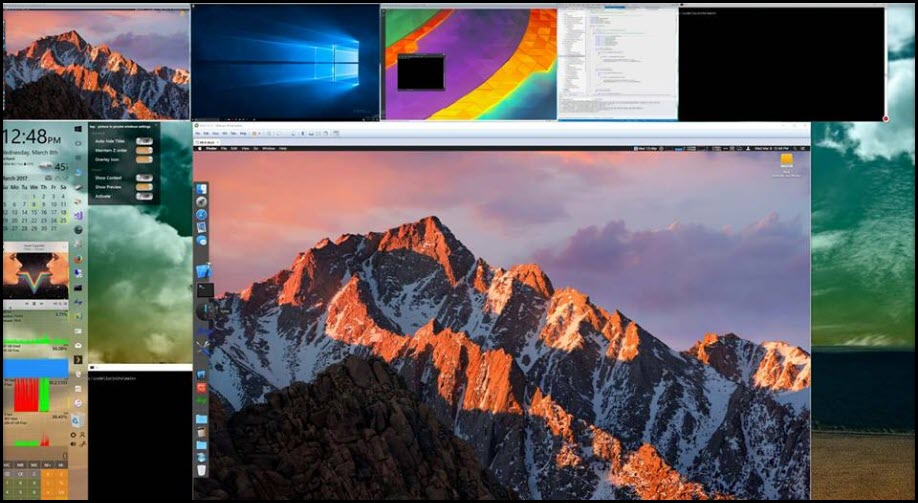Click March 8 in the calendar widget
Screen dimensions: 918x503
point(34,204)
